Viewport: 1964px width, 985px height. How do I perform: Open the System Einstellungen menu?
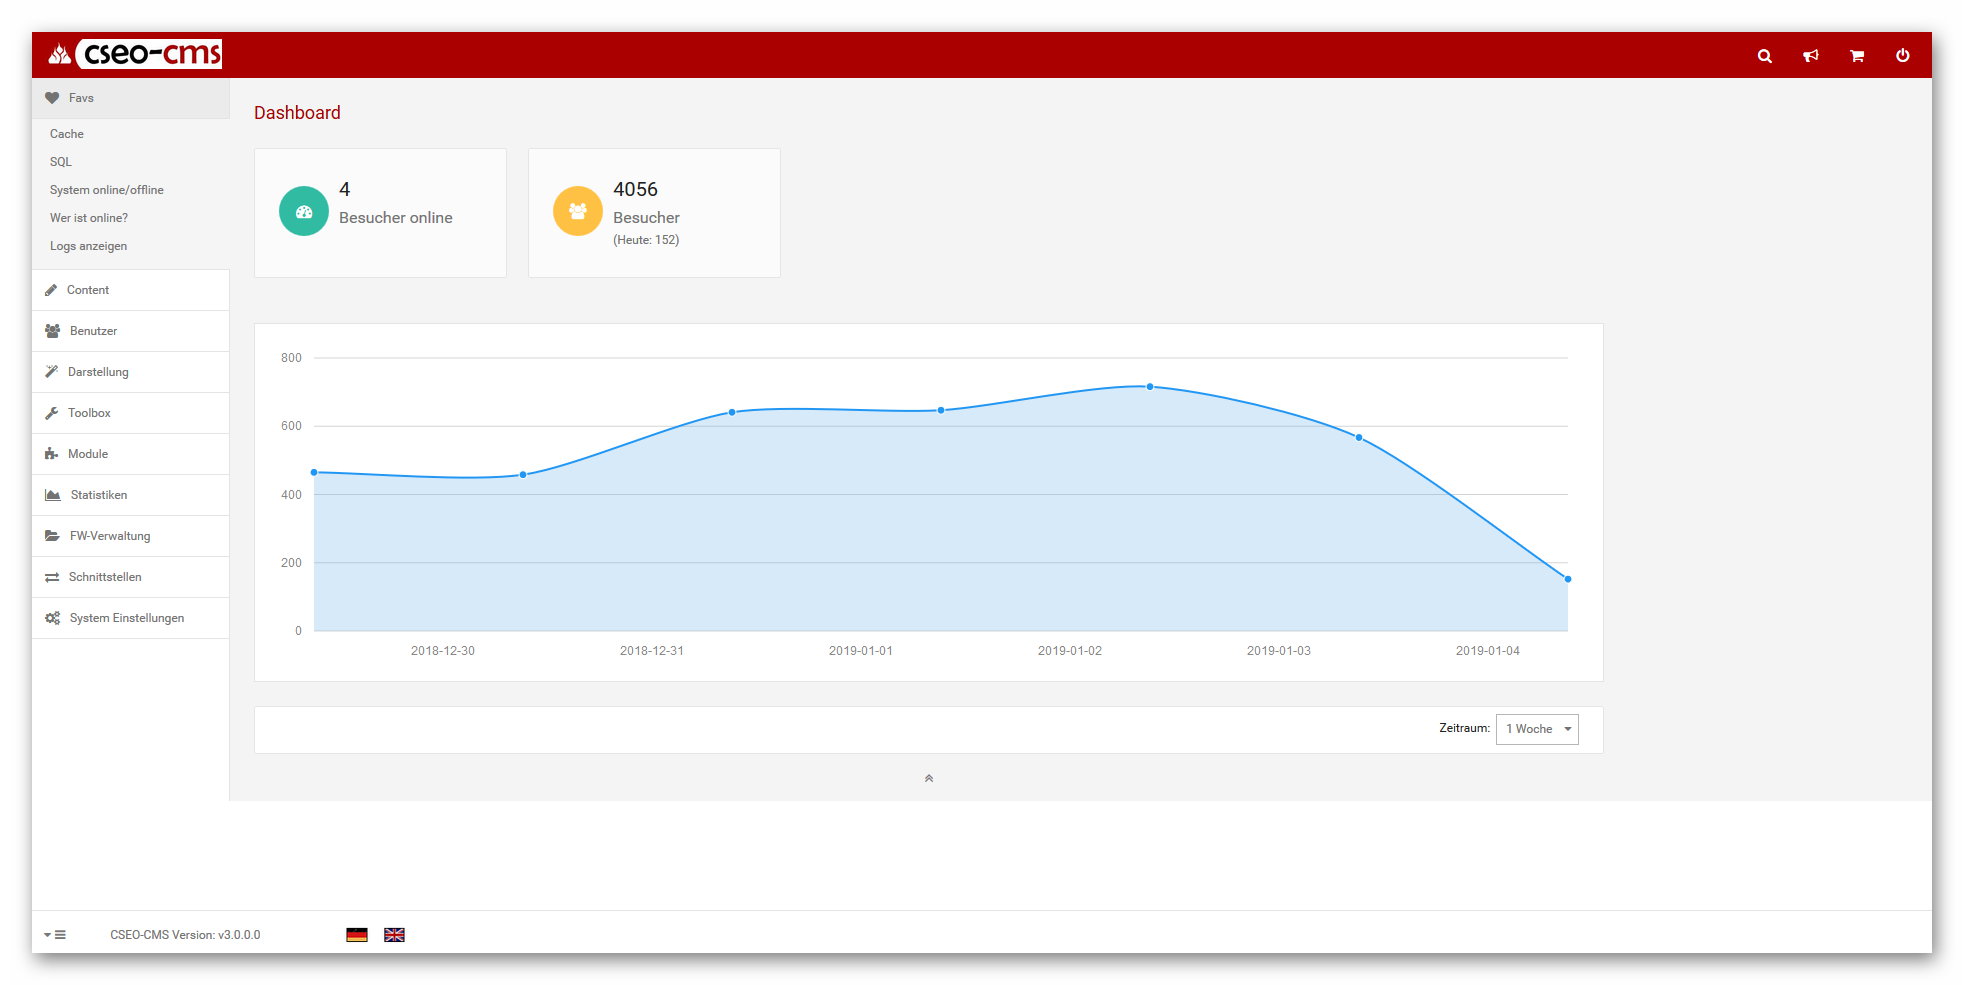click(x=131, y=618)
